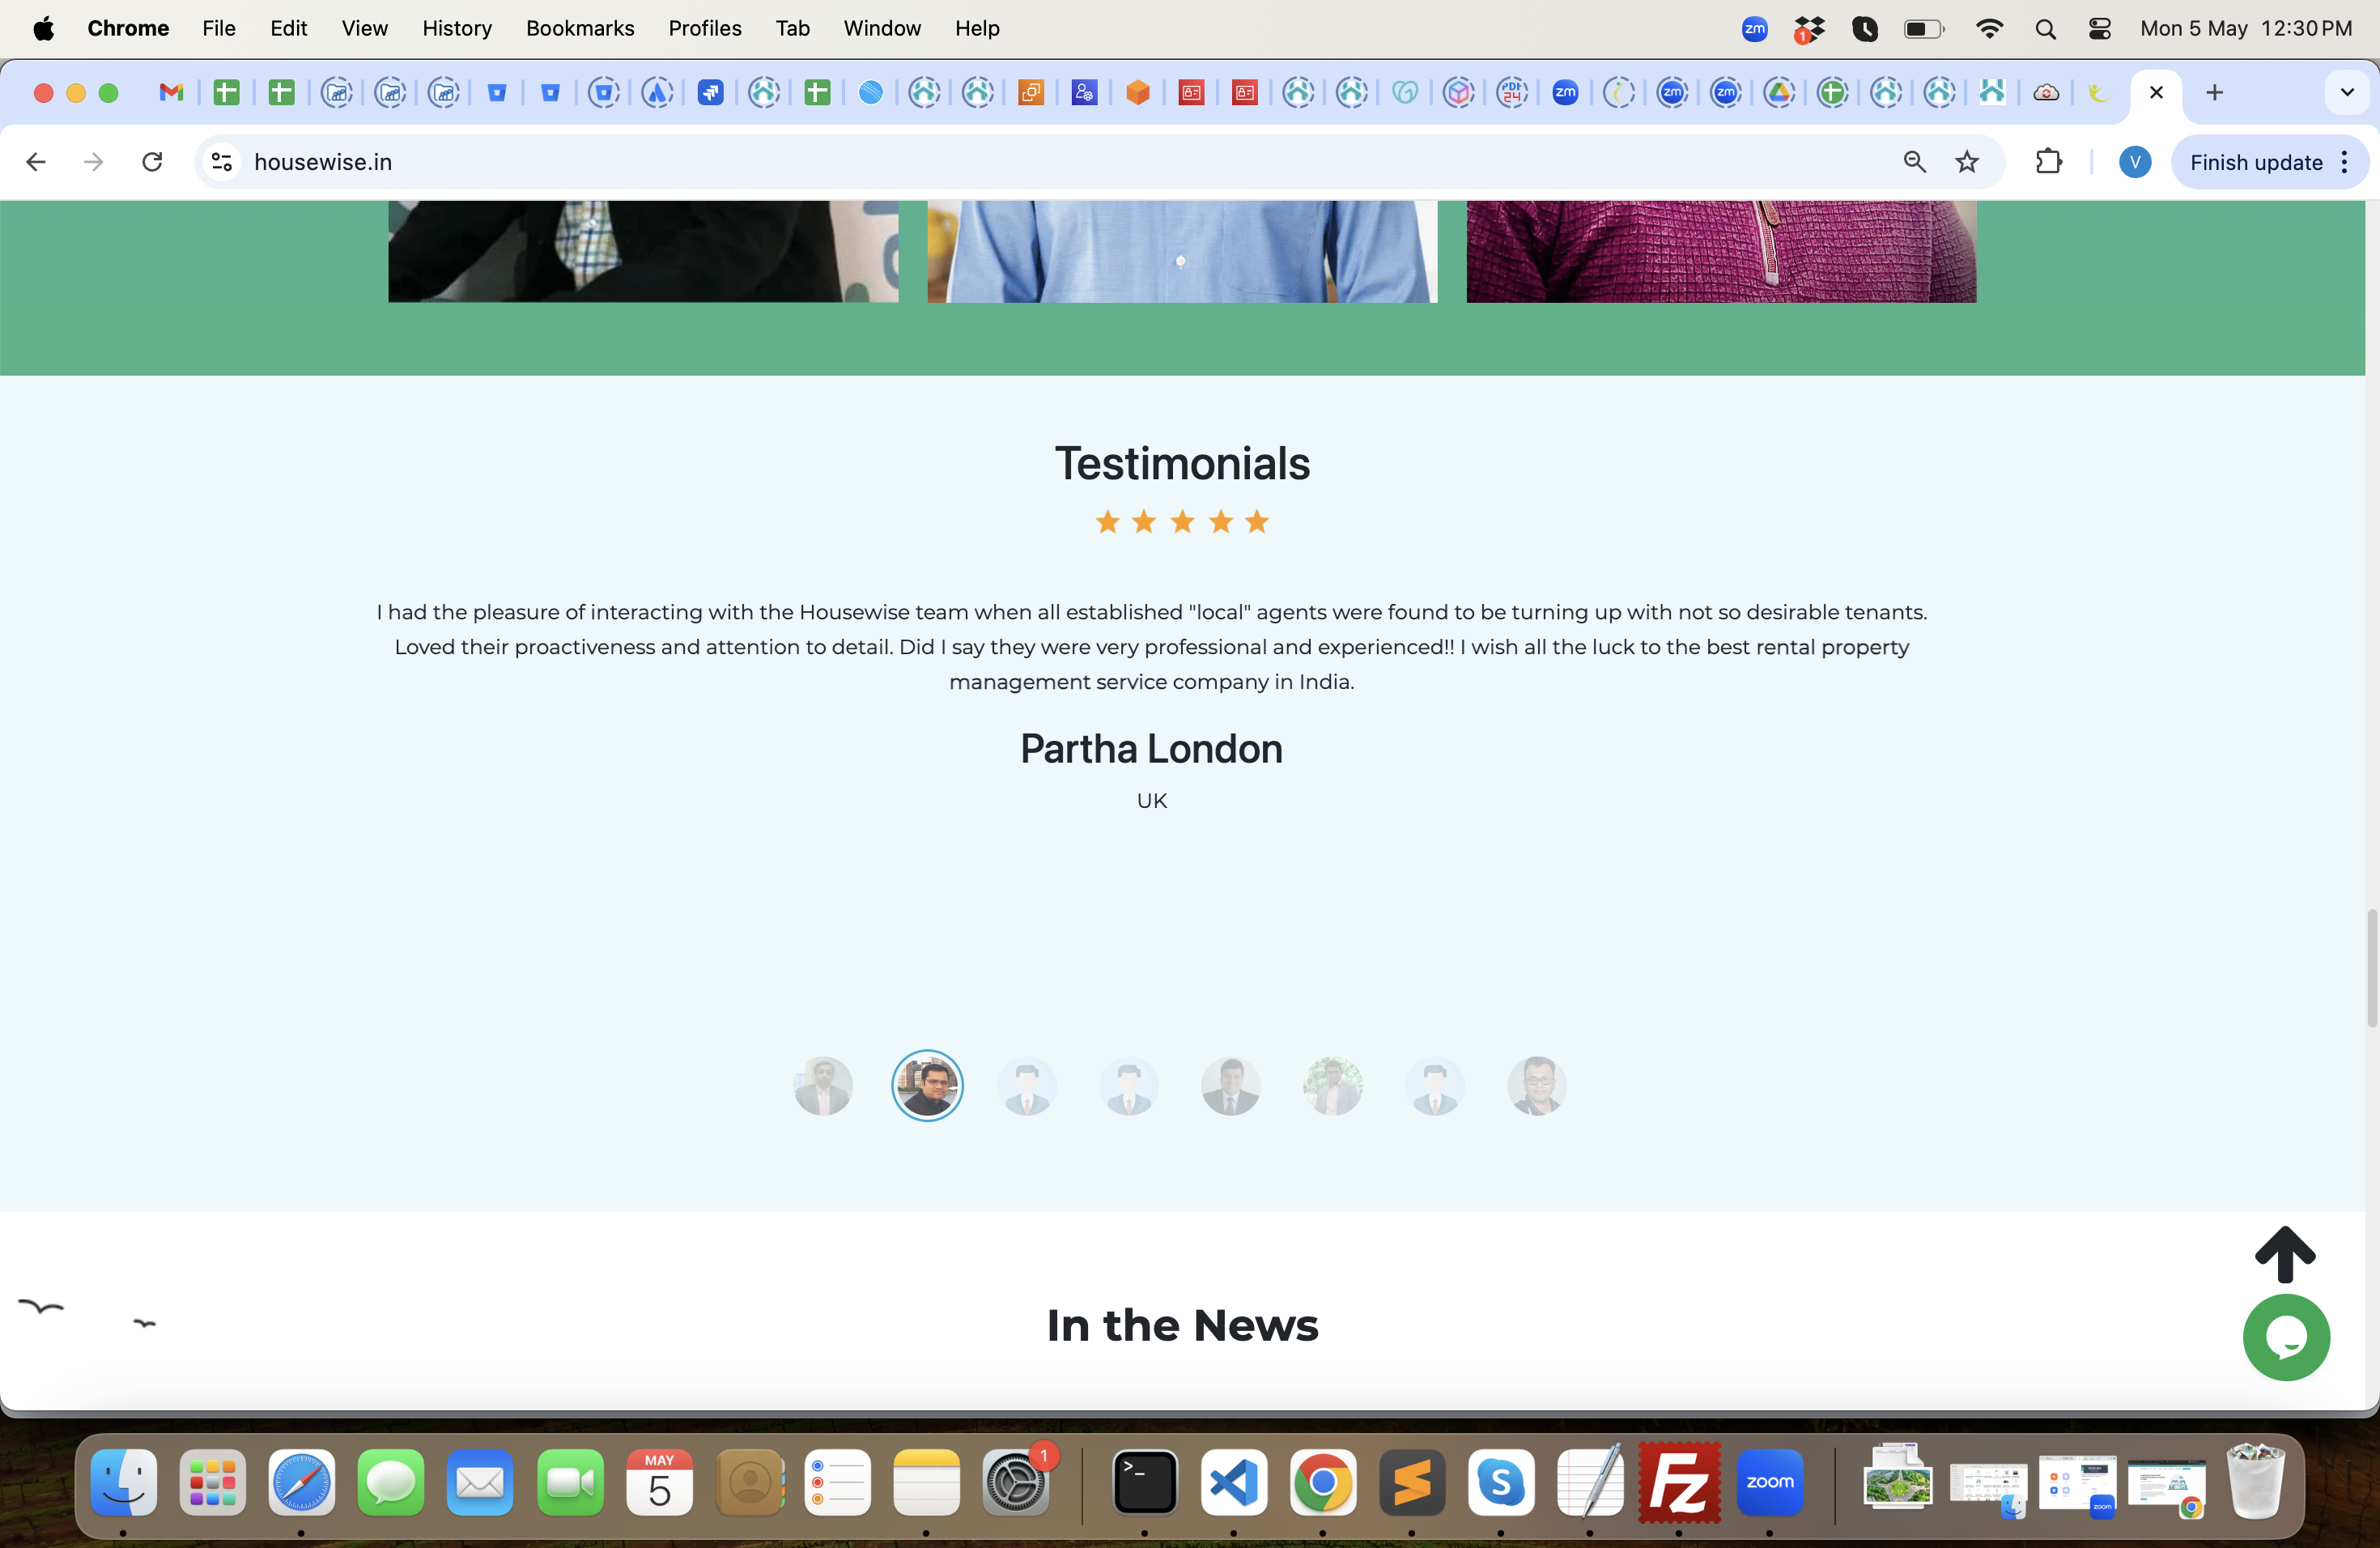Switch to the Google Drive tab
The width and height of the screenshot is (2380, 1548).
pos(1779,93)
